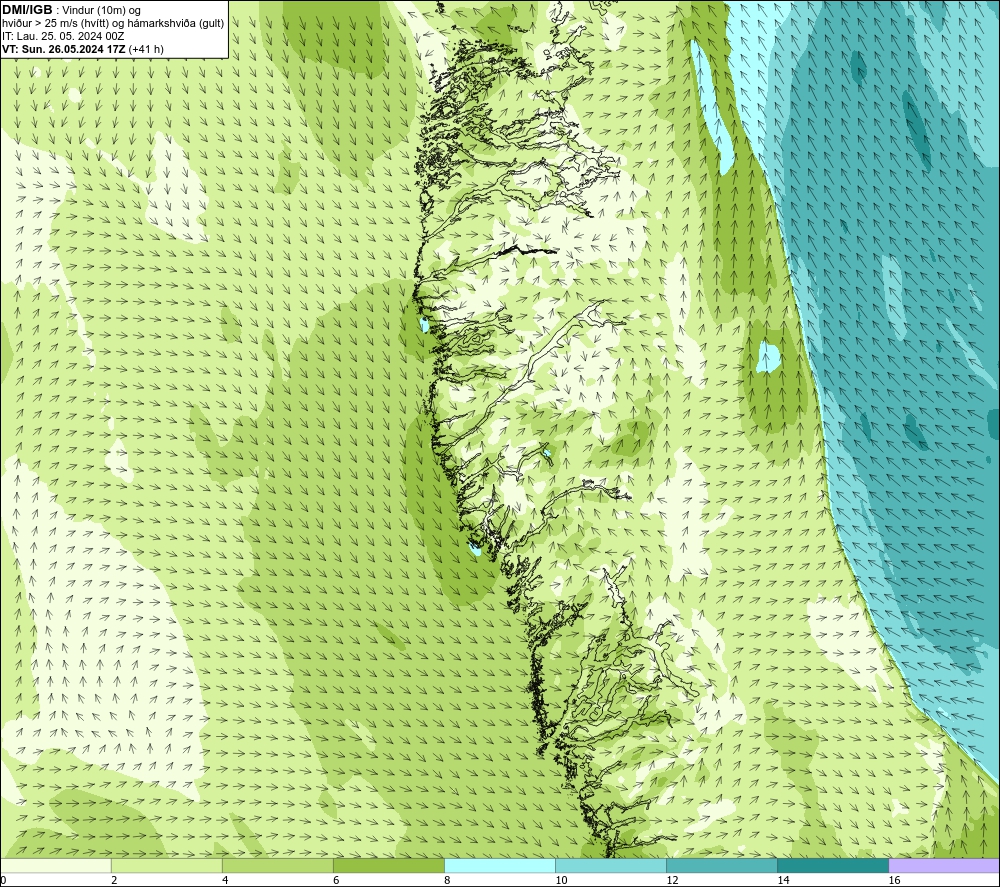The height and width of the screenshot is (887, 1000).
Task: Select the 2–4 m/s light green legend swatch
Action: pyautogui.click(x=166, y=865)
